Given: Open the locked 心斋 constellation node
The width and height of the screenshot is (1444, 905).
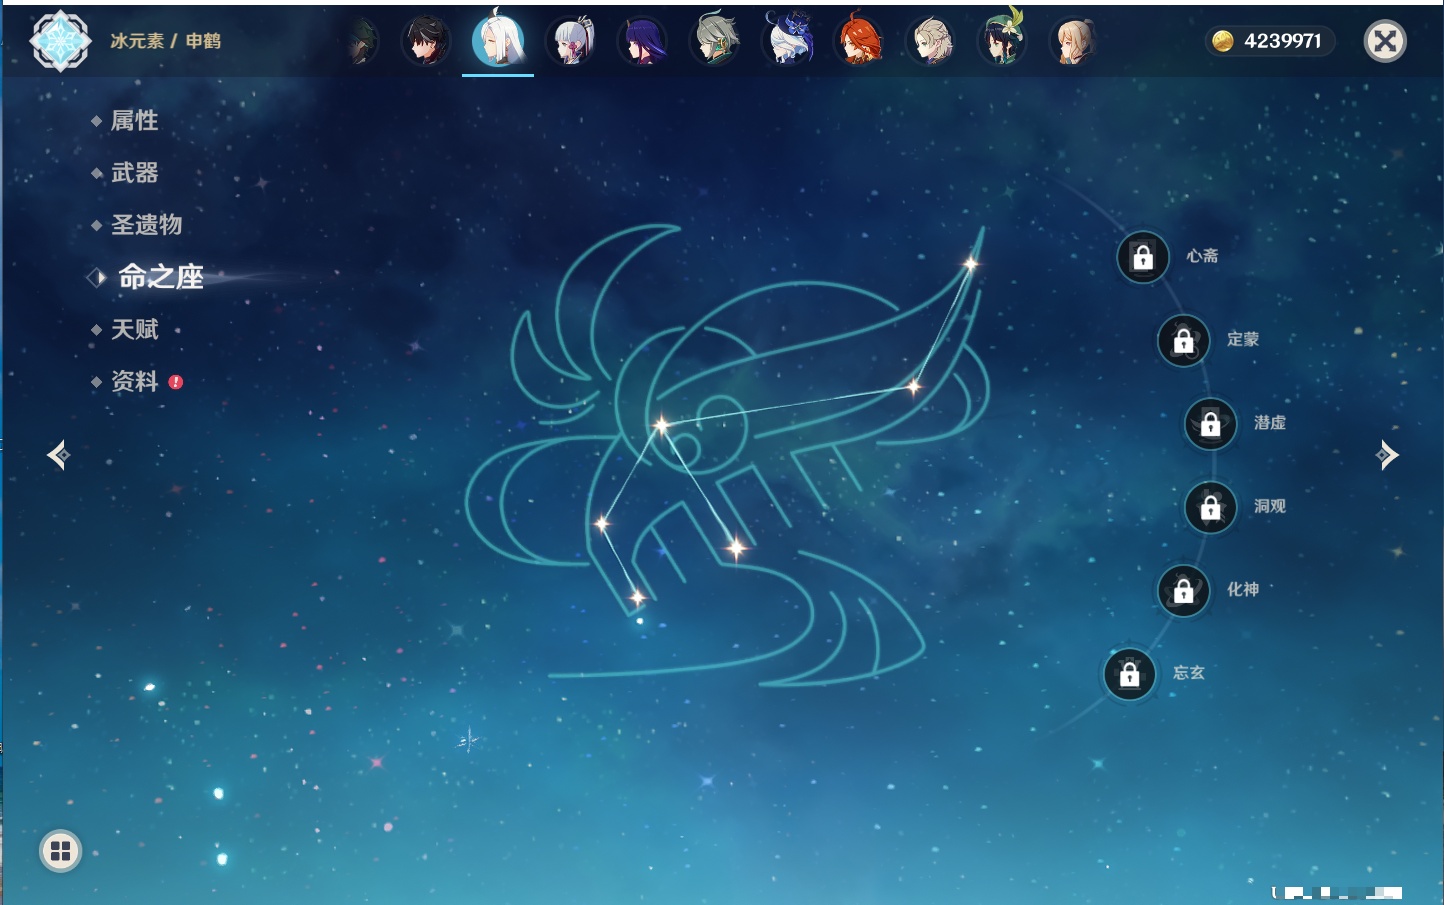Looking at the screenshot, I should click(x=1143, y=257).
